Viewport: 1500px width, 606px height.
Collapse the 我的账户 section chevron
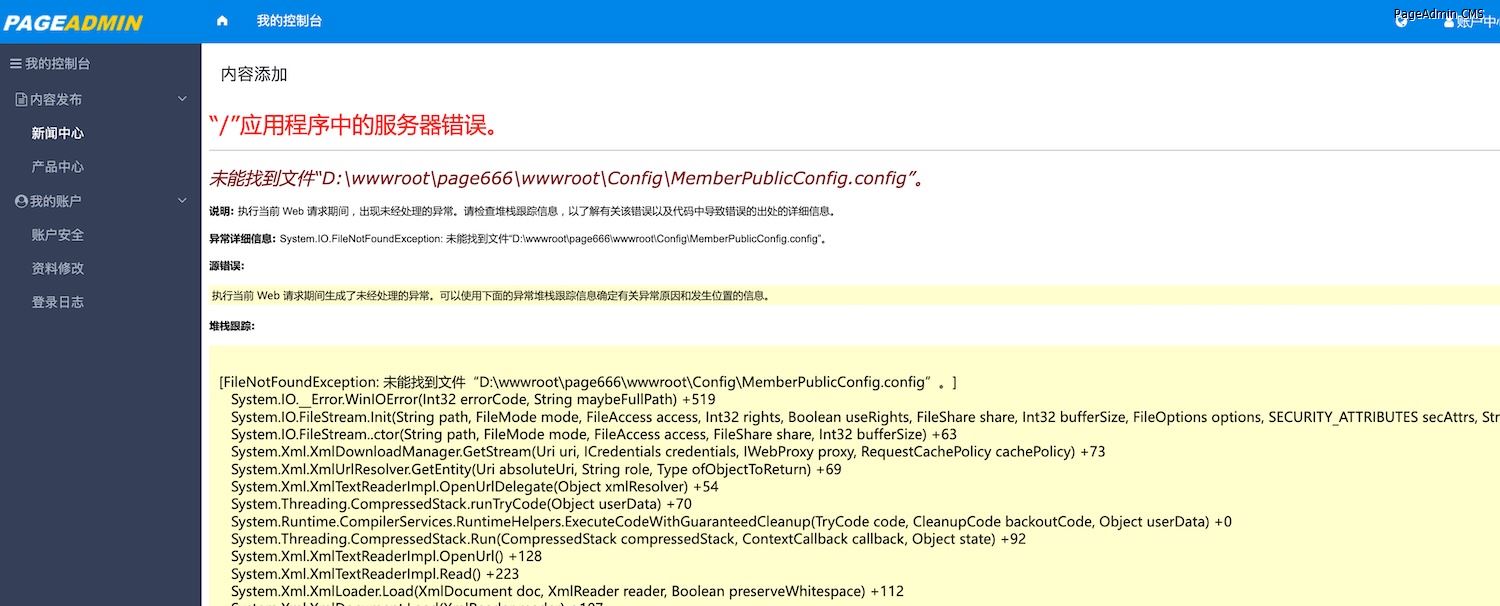[182, 201]
